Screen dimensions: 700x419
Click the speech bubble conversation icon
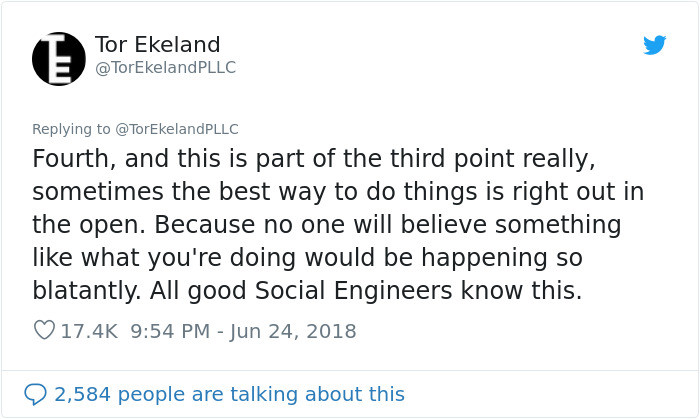click(36, 394)
